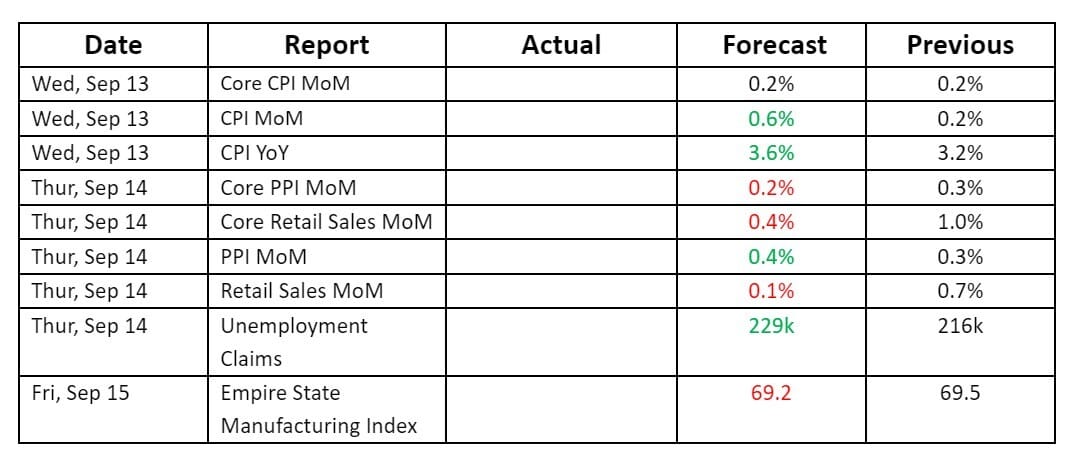Click the 216k previous value

coord(960,326)
